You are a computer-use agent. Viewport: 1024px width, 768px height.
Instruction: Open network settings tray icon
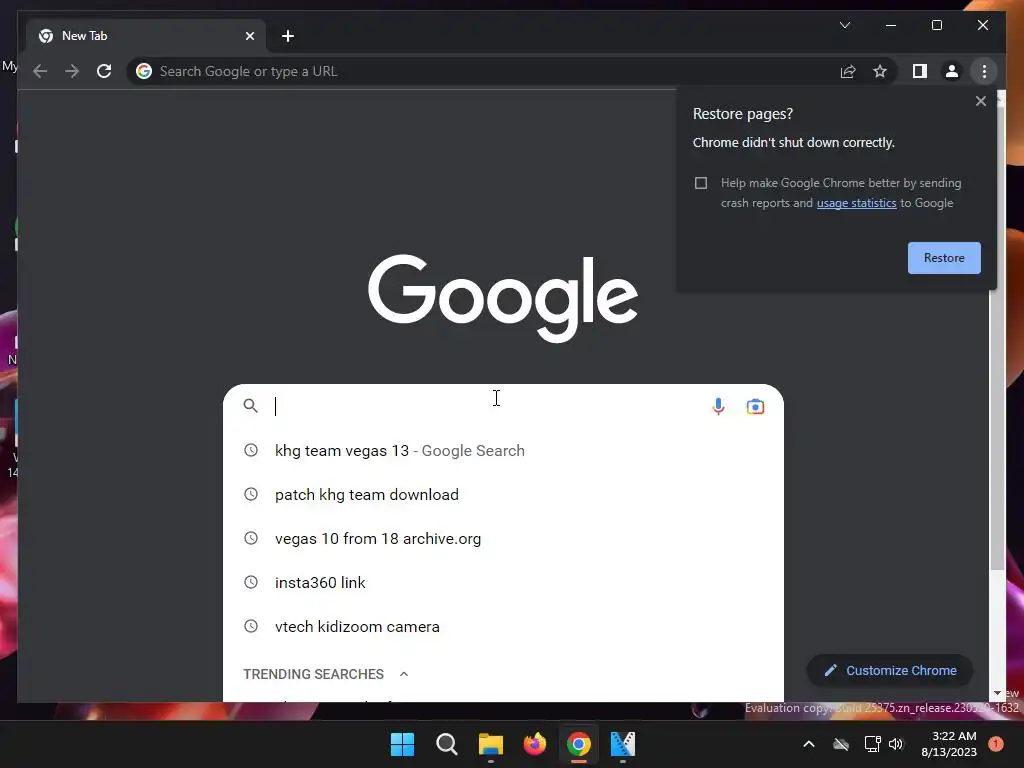tap(872, 744)
